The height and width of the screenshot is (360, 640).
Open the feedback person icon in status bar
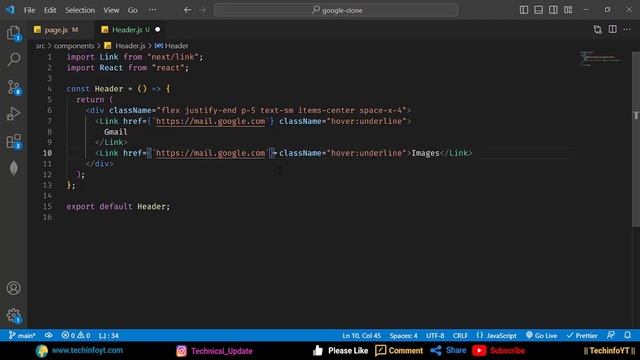point(611,335)
